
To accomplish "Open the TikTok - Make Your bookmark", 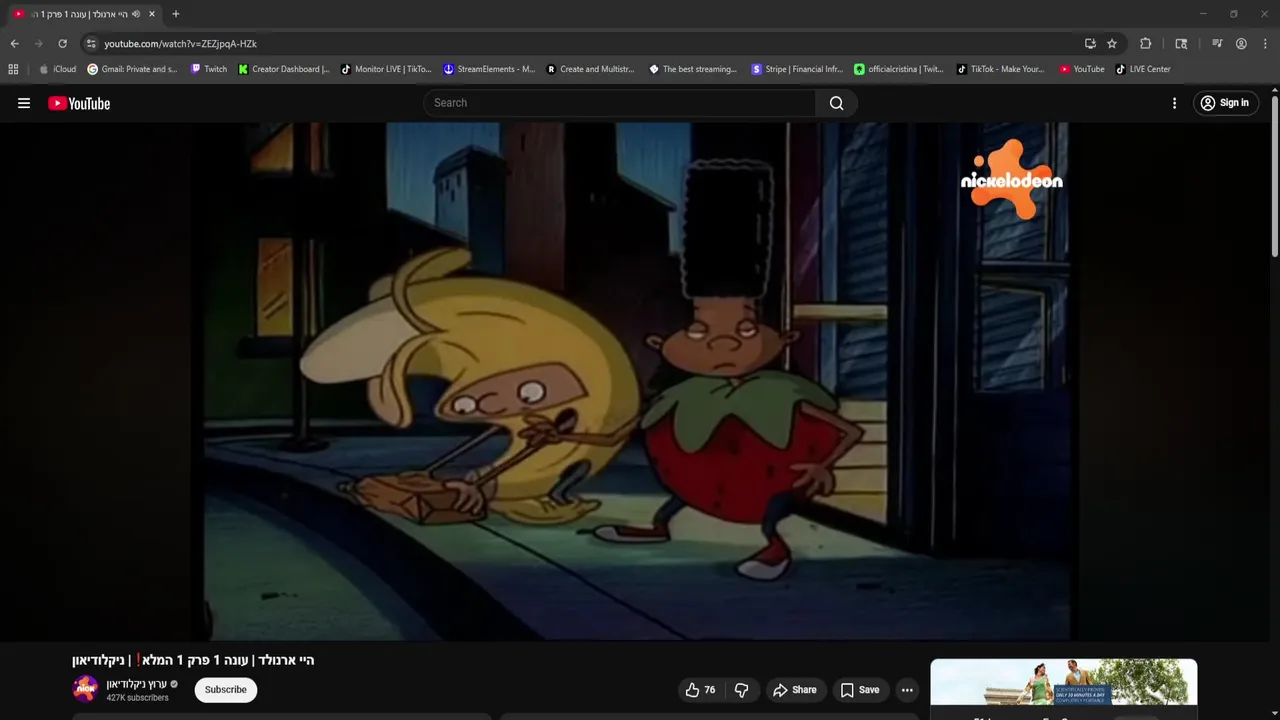I will tap(1001, 69).
